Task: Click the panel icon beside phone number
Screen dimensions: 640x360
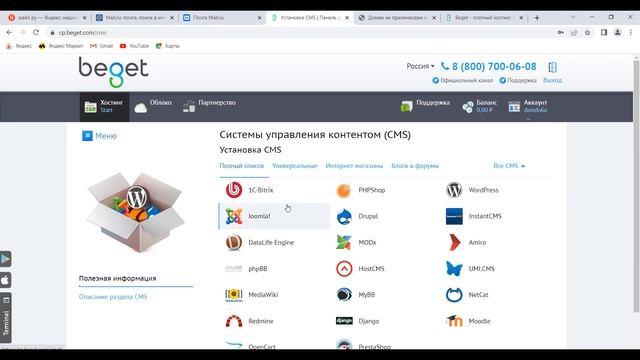Action: click(x=553, y=67)
